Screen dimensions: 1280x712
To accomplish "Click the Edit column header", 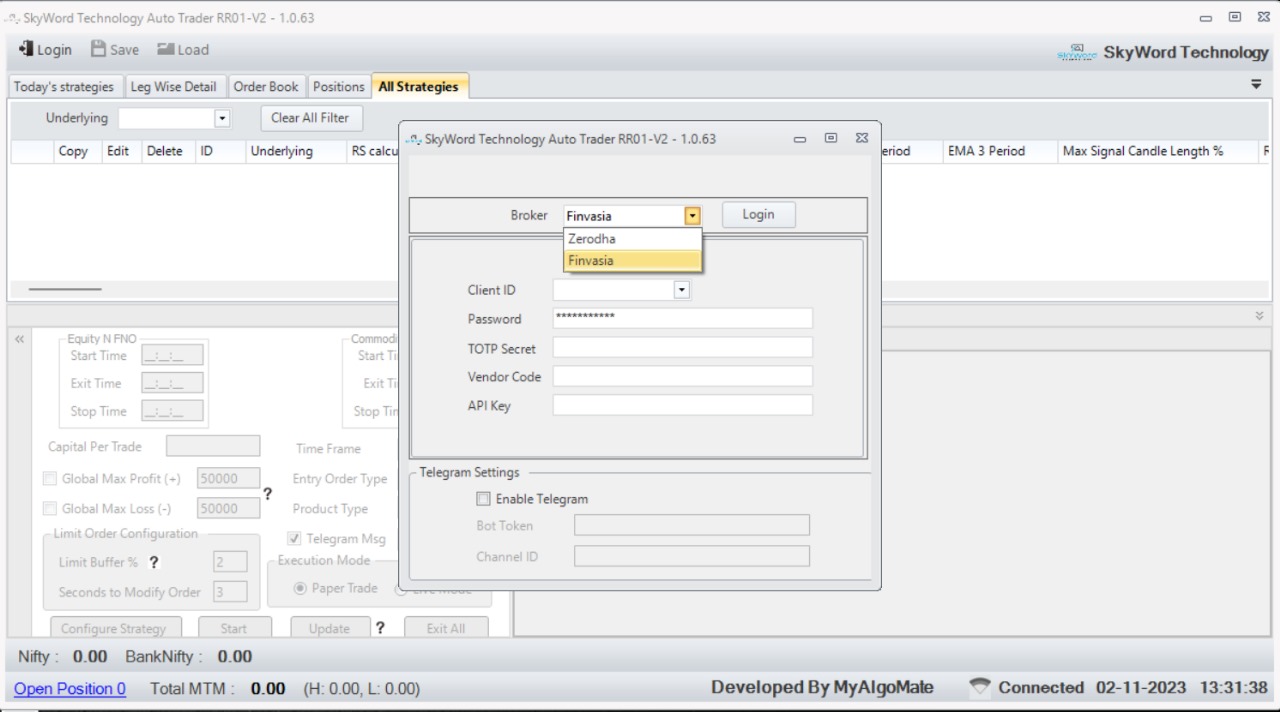I will coord(118,151).
